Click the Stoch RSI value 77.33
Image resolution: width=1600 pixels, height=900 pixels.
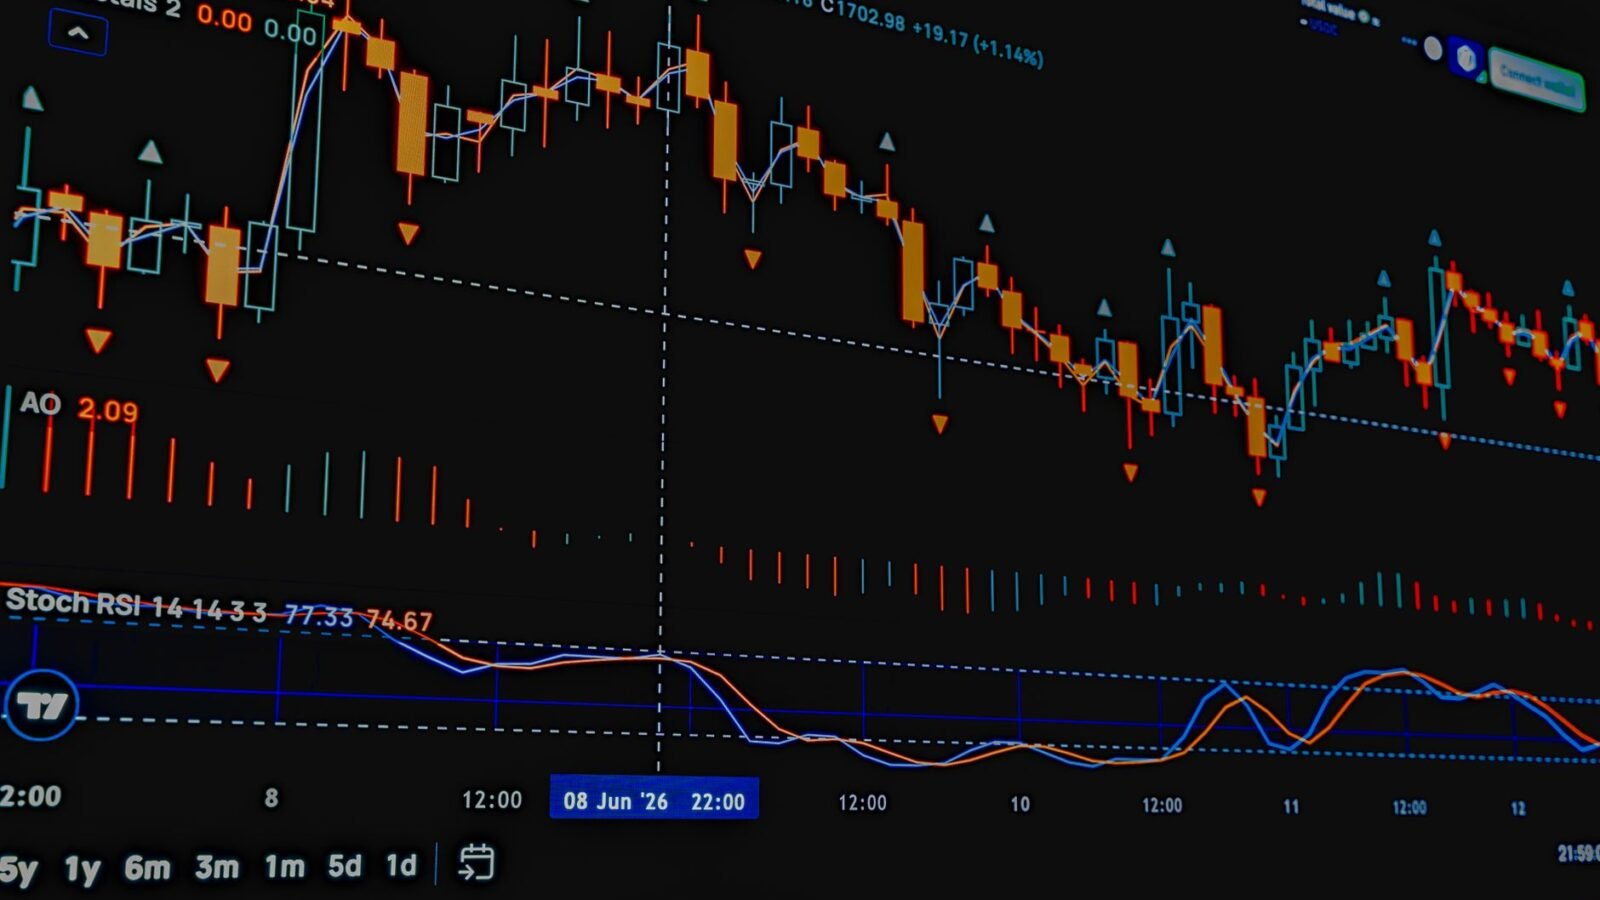[x=319, y=615]
